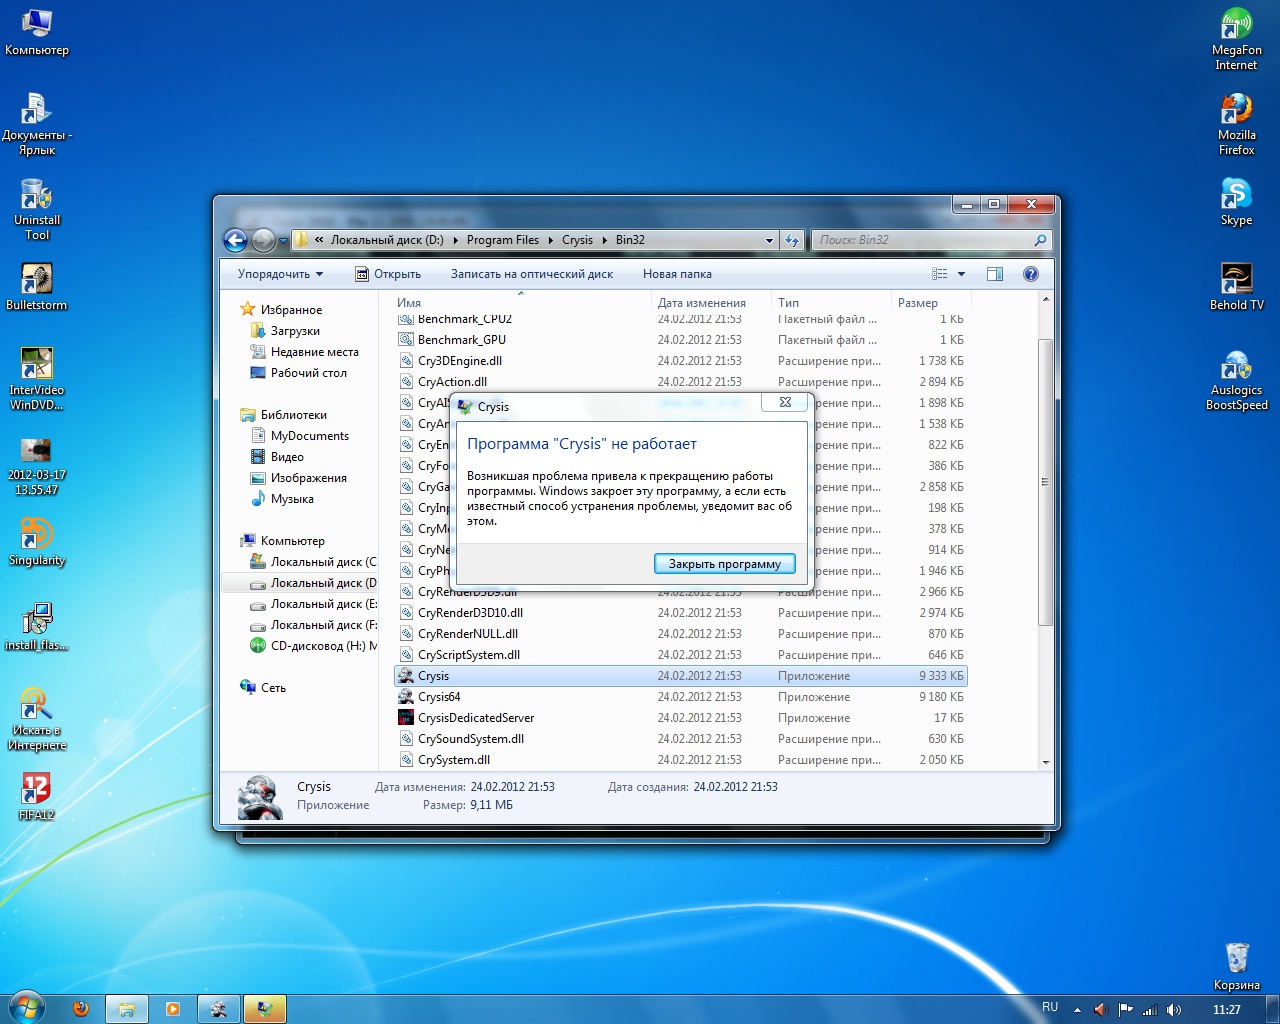Click the Bin32 search input field
Viewport: 1280px width, 1024px height.
(920, 240)
